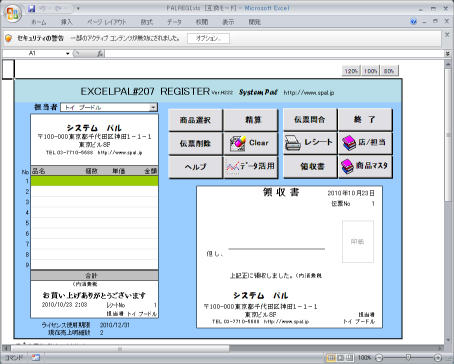Image resolution: width=454 pixels, height=364 pixels.
Task: Switch to Normal view in status bar
Action: 331,358
